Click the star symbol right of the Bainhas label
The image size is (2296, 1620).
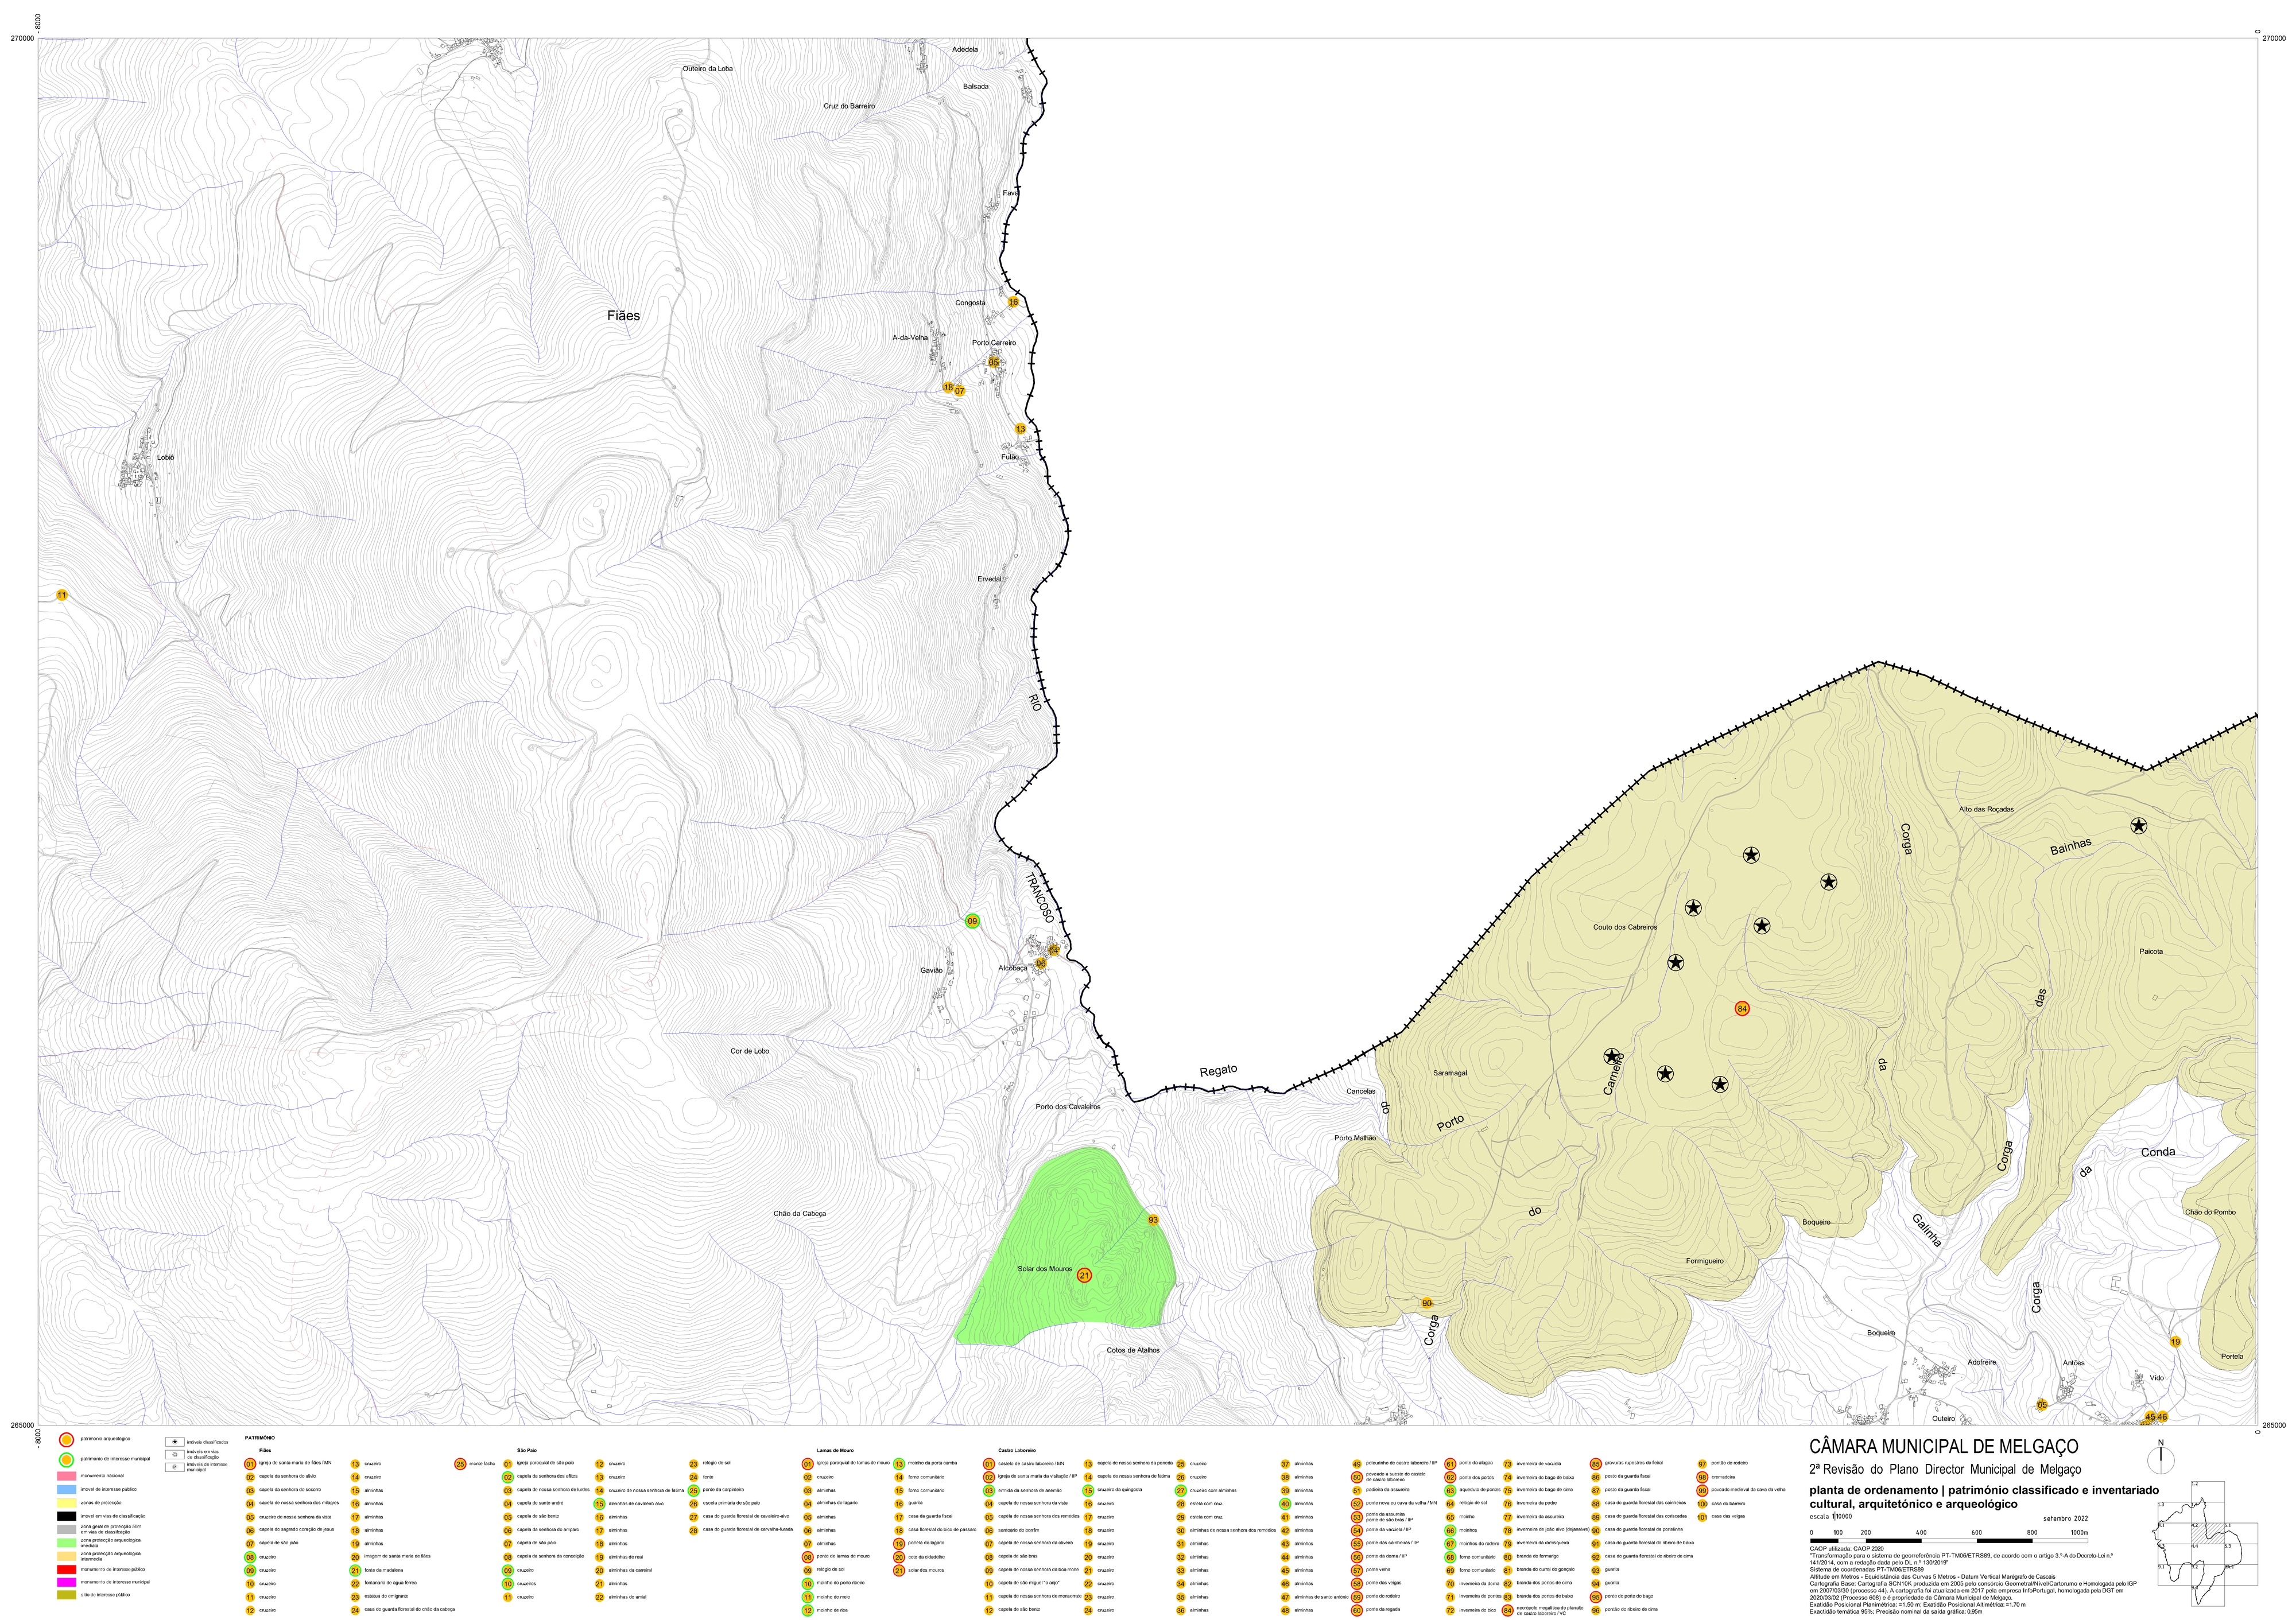pyautogui.click(x=2138, y=825)
